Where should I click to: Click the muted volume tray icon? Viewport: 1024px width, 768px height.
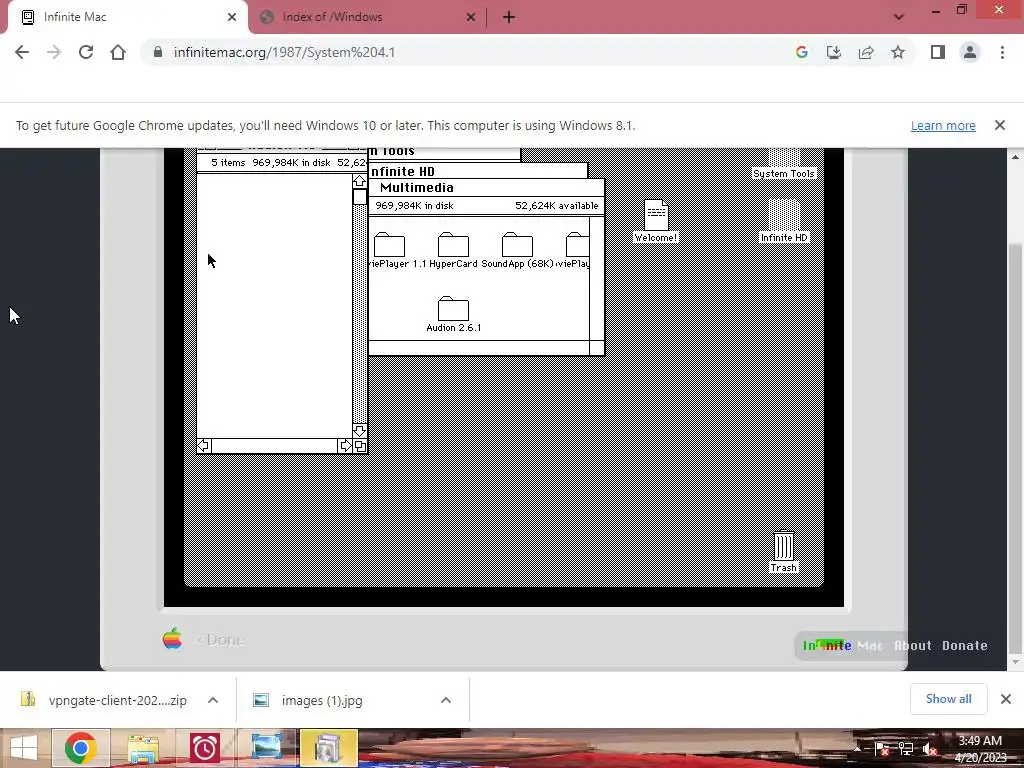tap(930, 749)
